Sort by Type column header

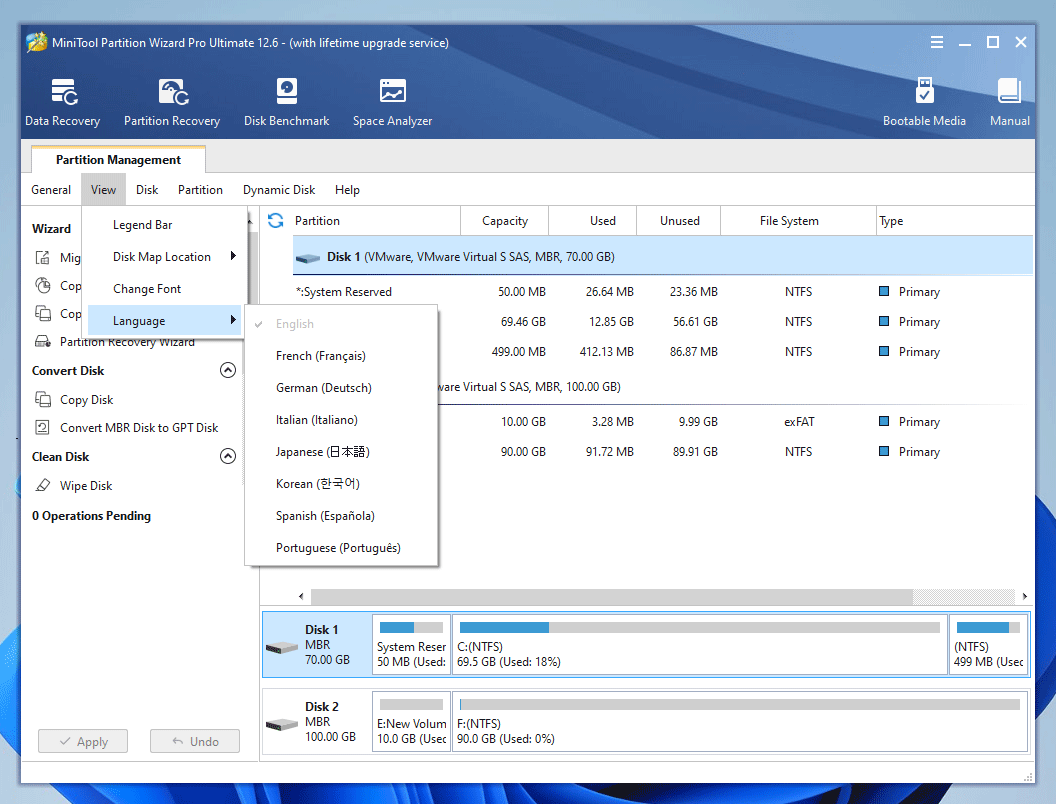point(955,221)
